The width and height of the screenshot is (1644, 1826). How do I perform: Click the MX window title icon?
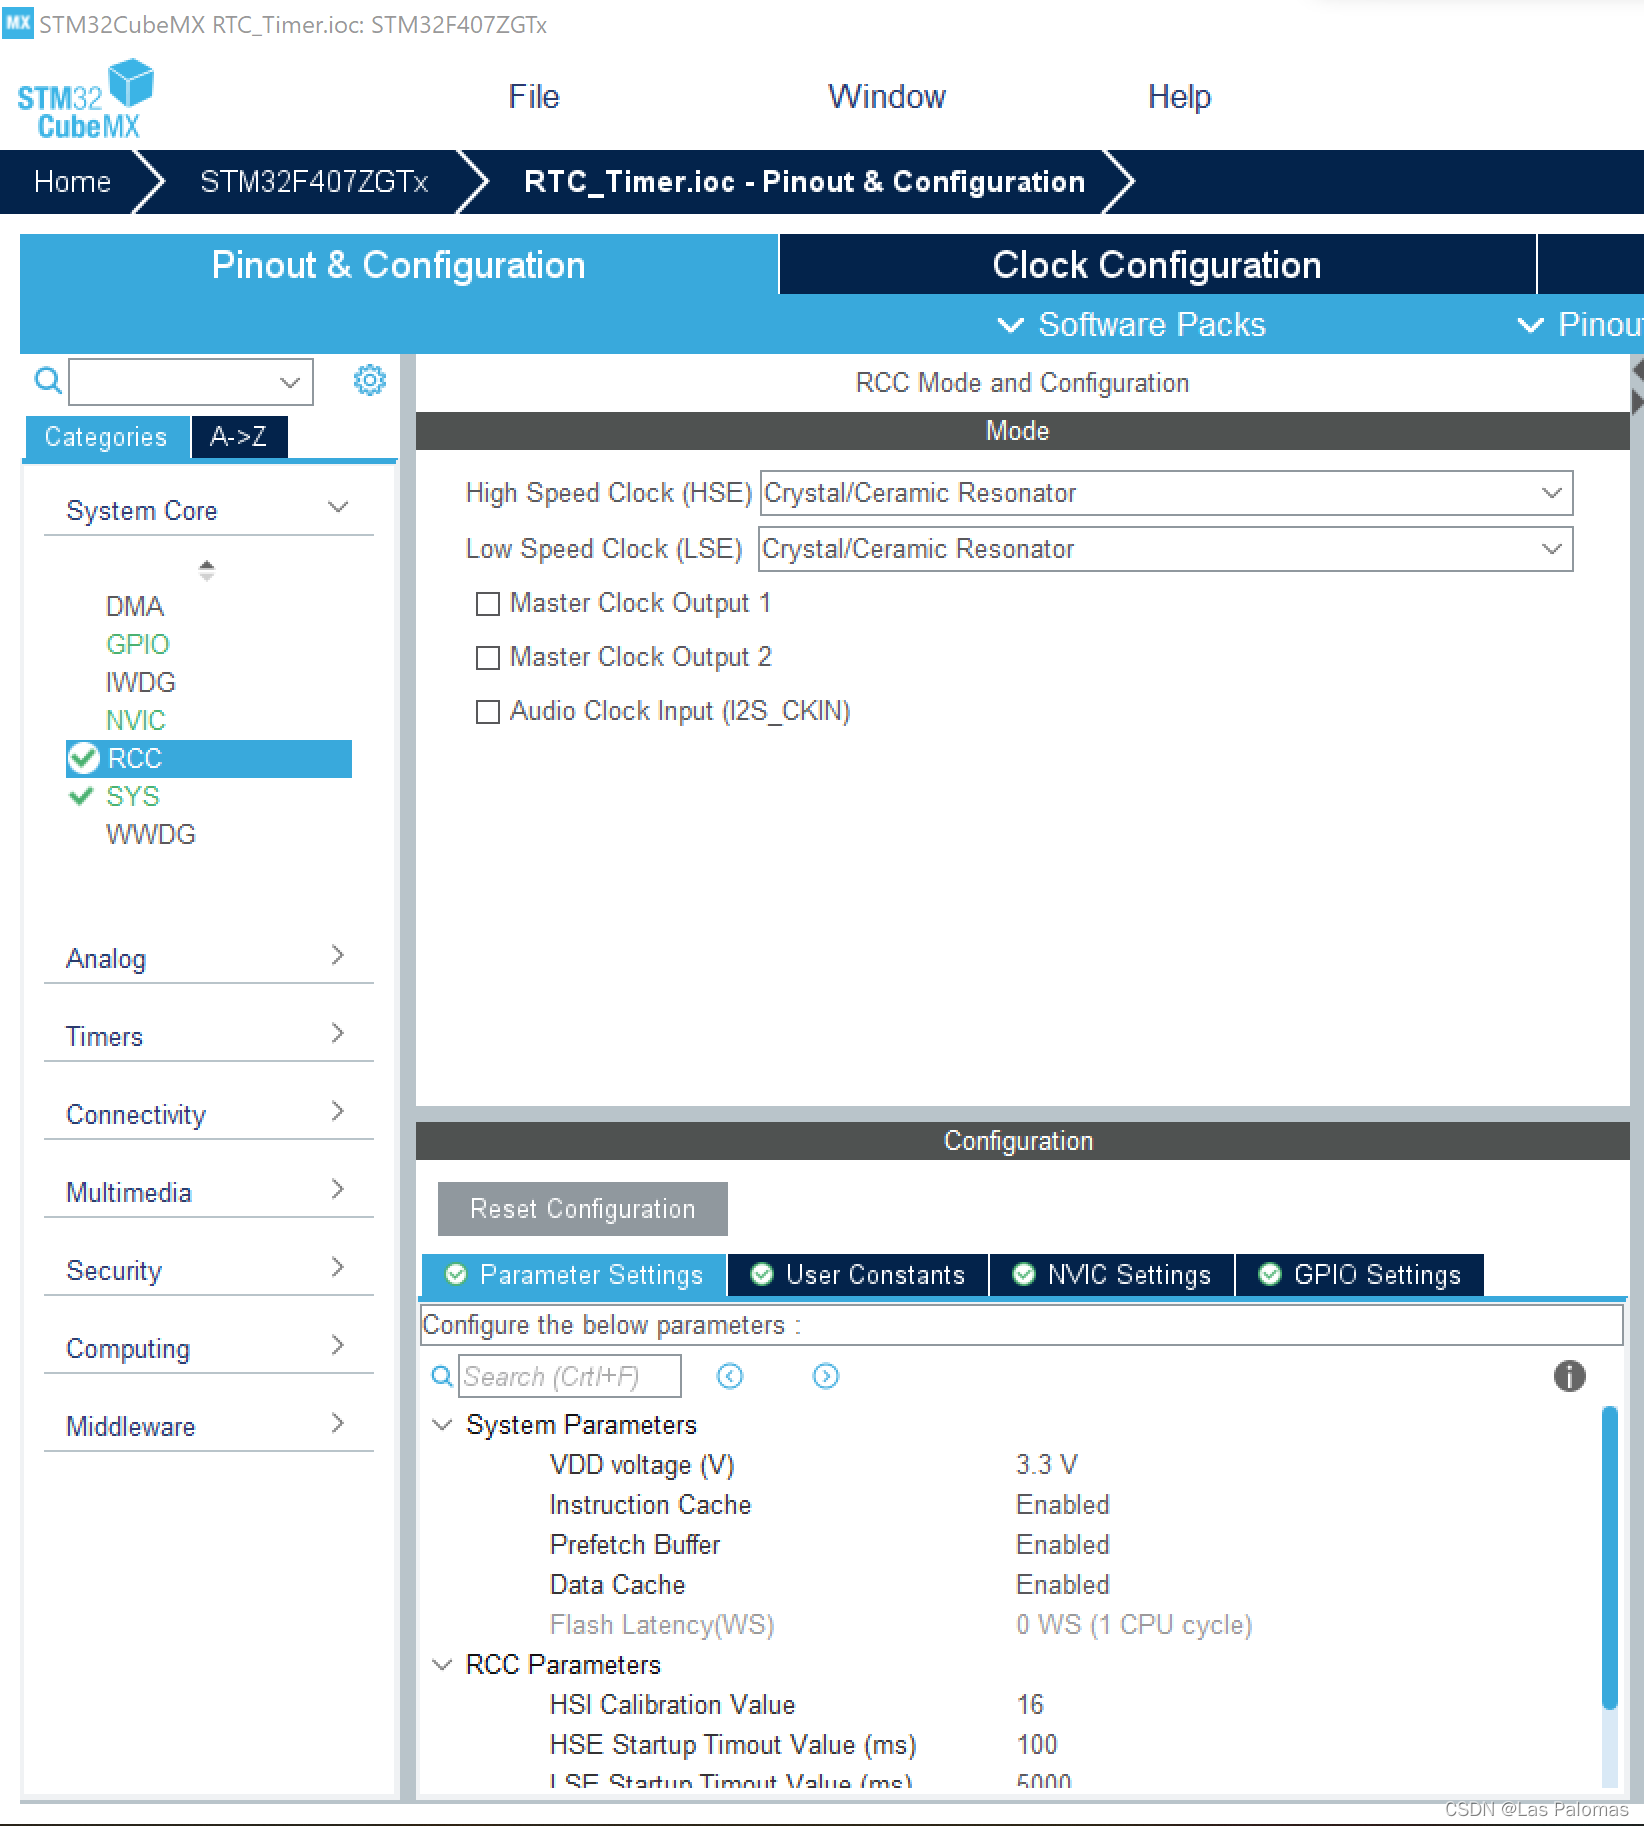tap(18, 22)
